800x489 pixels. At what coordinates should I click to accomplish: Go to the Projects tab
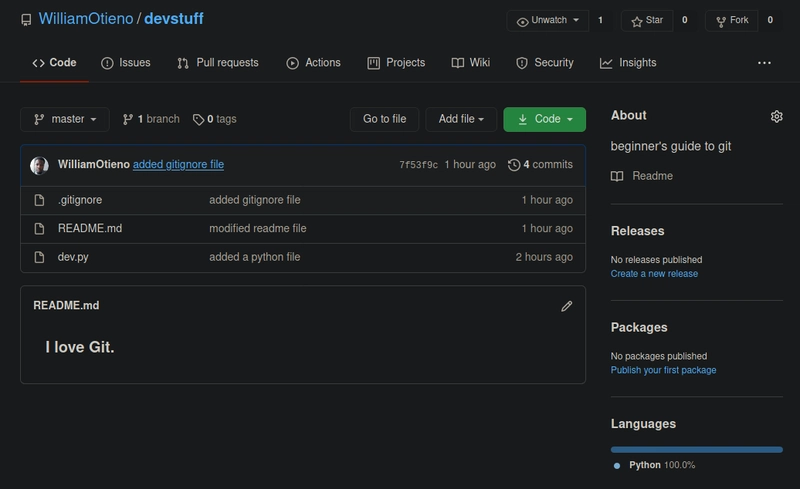(396, 63)
